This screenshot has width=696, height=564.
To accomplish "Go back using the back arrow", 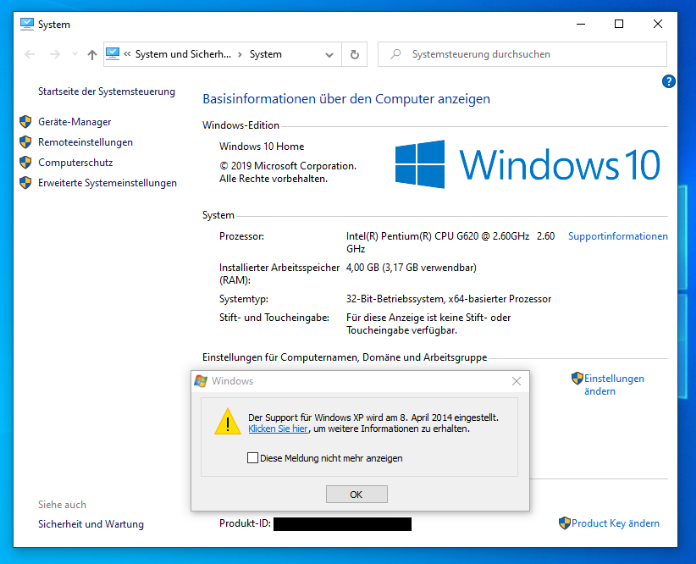I will pos(30,54).
